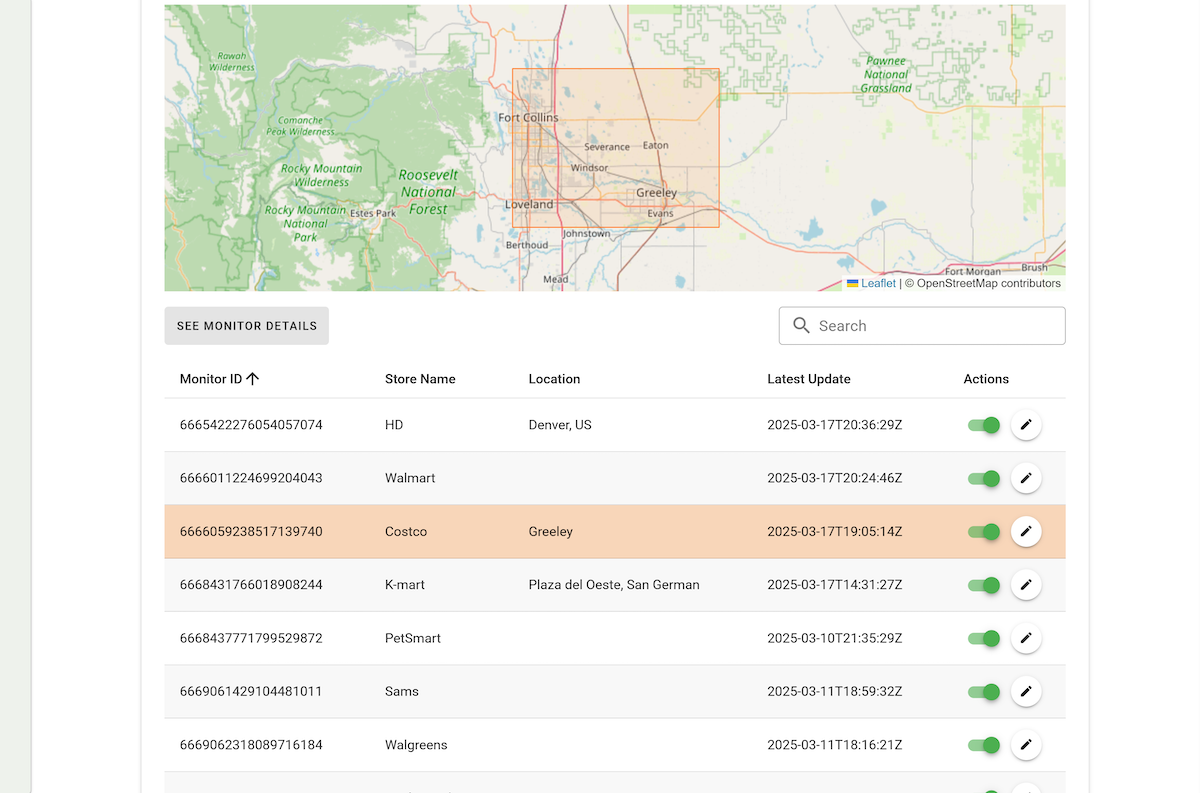
Task: Switch off the K-mart monitor
Action: [984, 585]
